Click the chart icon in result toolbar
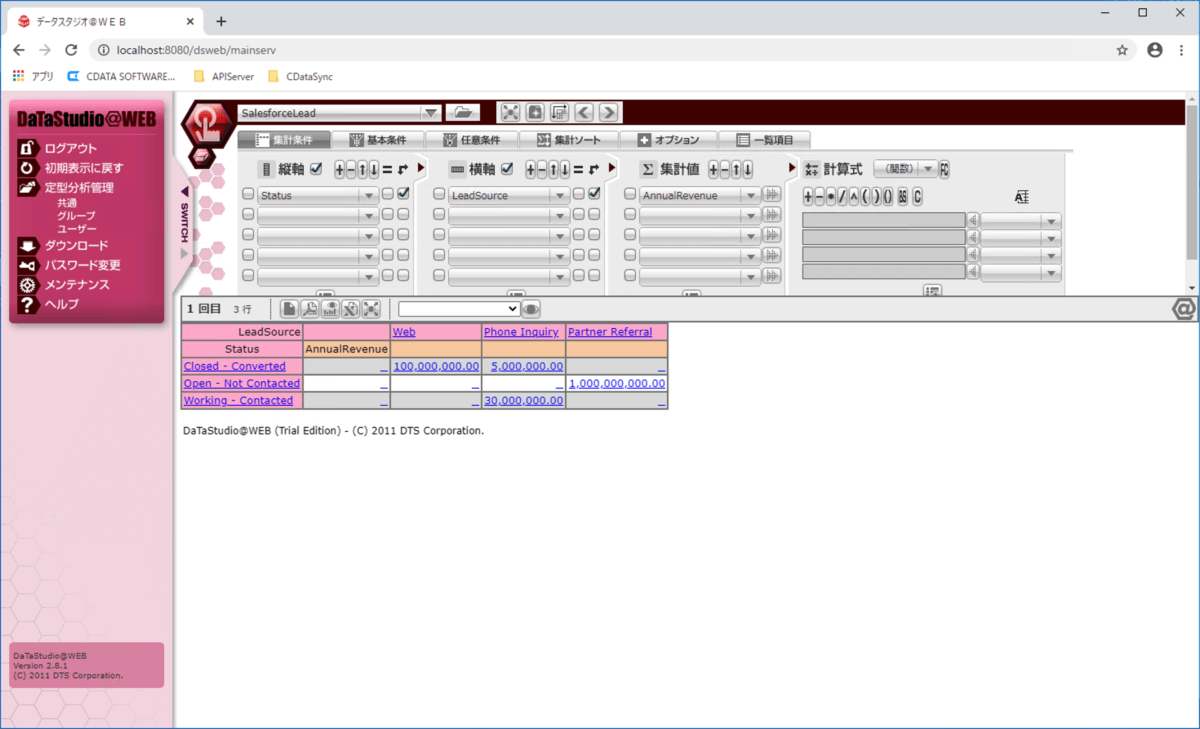Viewport: 1200px width, 729px height. coord(330,309)
